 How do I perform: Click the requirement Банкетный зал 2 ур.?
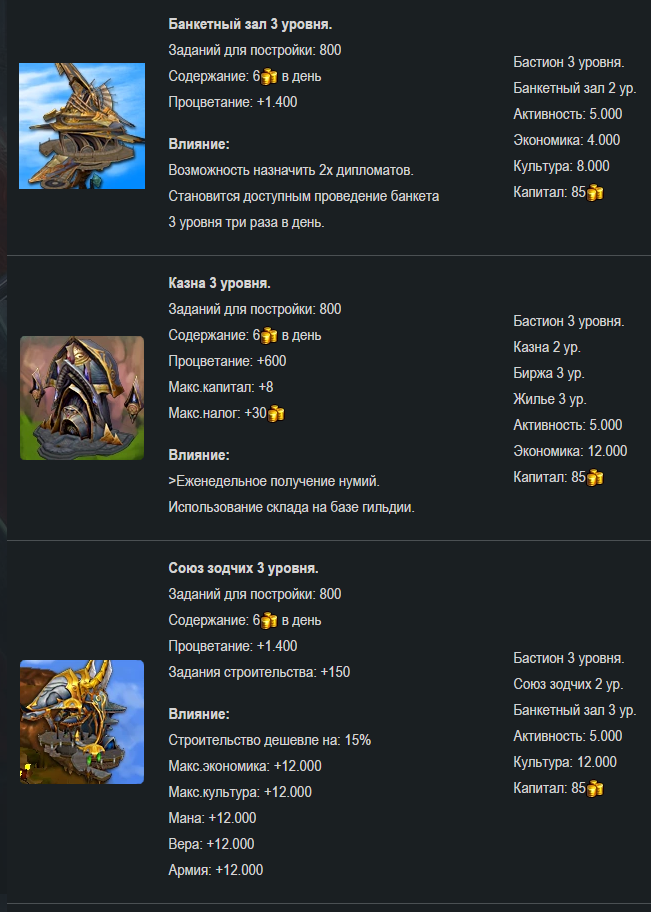[x=575, y=88]
